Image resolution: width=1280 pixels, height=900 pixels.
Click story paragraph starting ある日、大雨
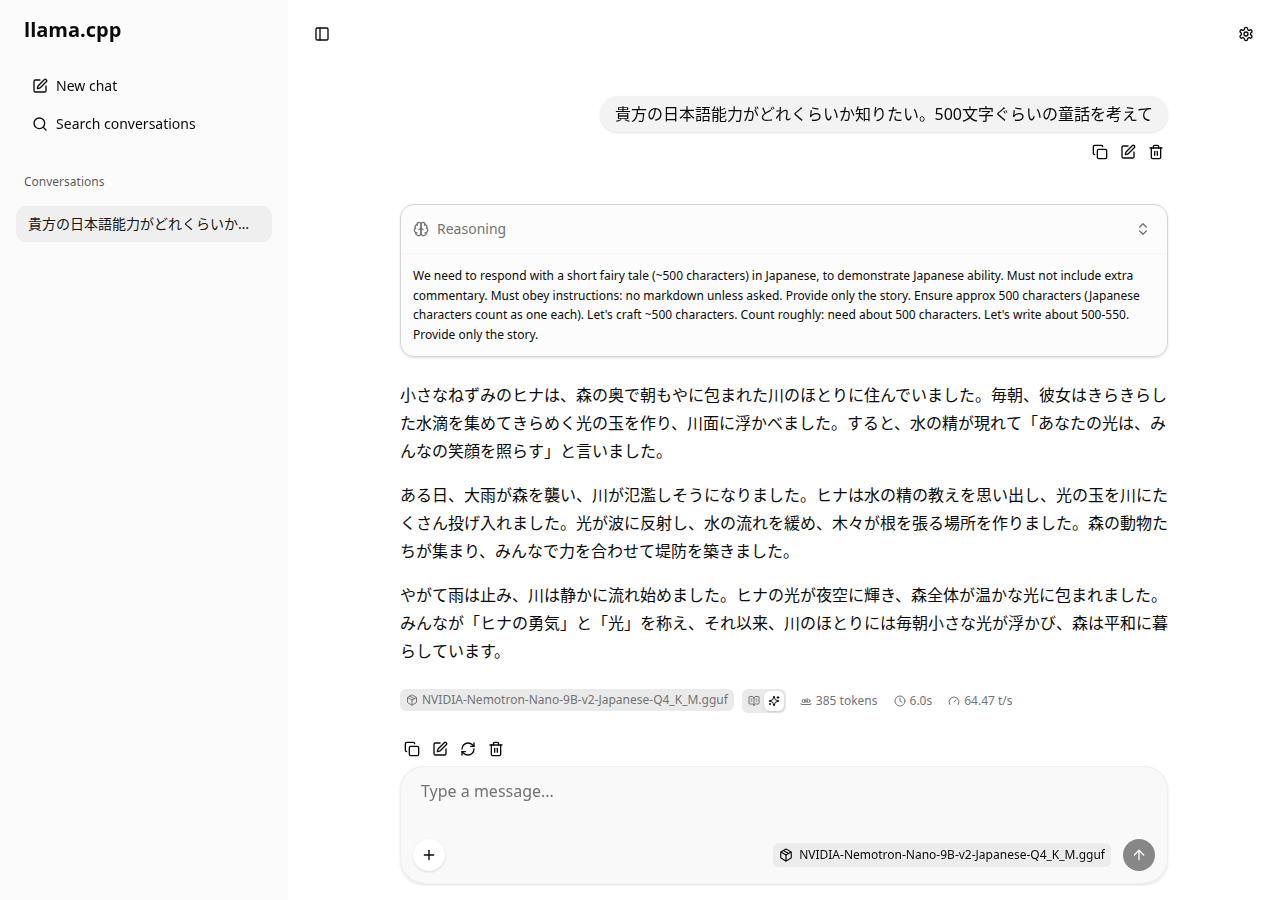[x=784, y=523]
